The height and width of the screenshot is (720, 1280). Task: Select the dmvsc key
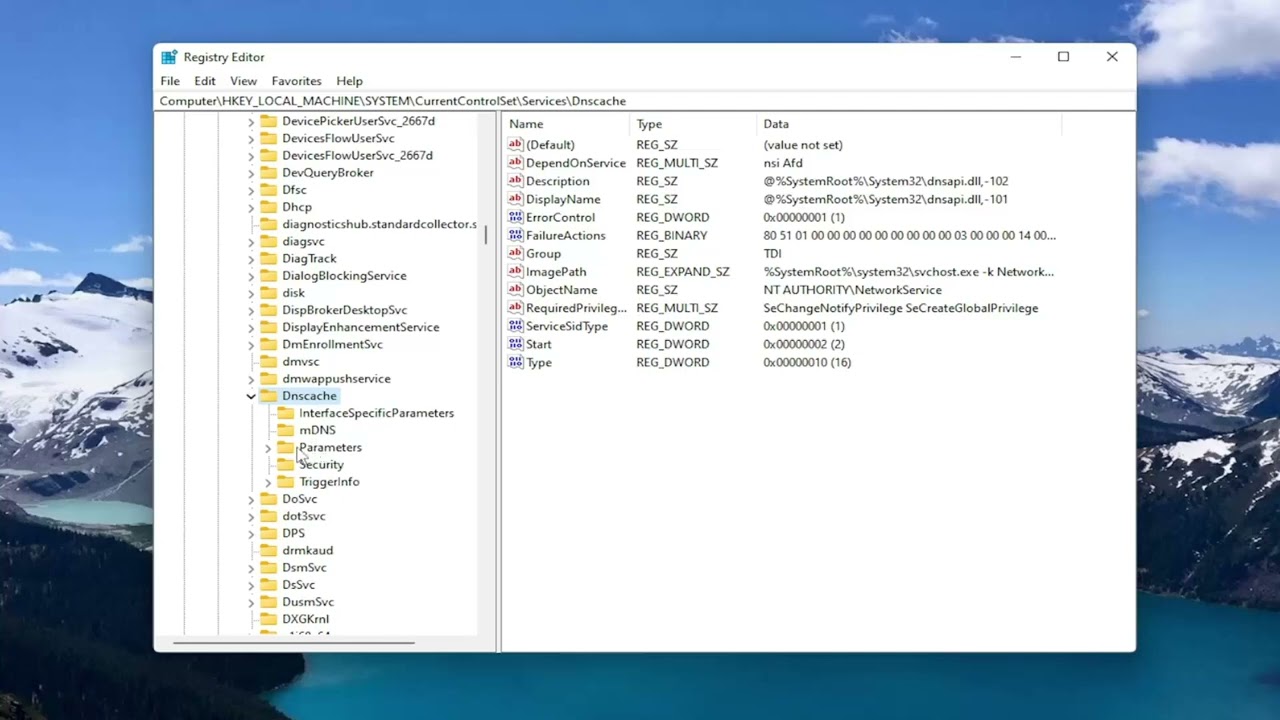coord(300,362)
